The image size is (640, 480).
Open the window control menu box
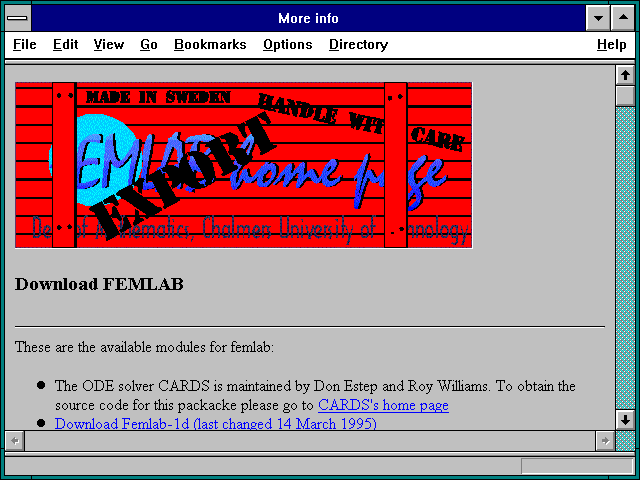click(18, 18)
